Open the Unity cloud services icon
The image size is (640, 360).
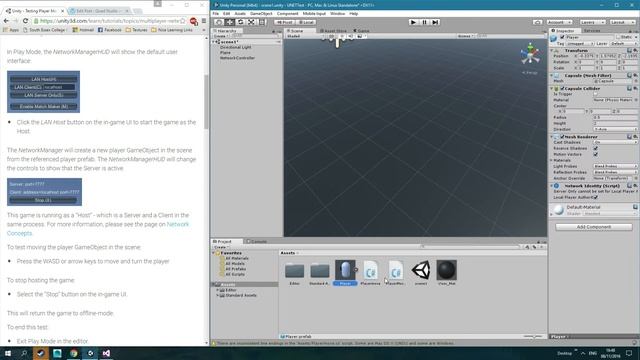(538, 22)
